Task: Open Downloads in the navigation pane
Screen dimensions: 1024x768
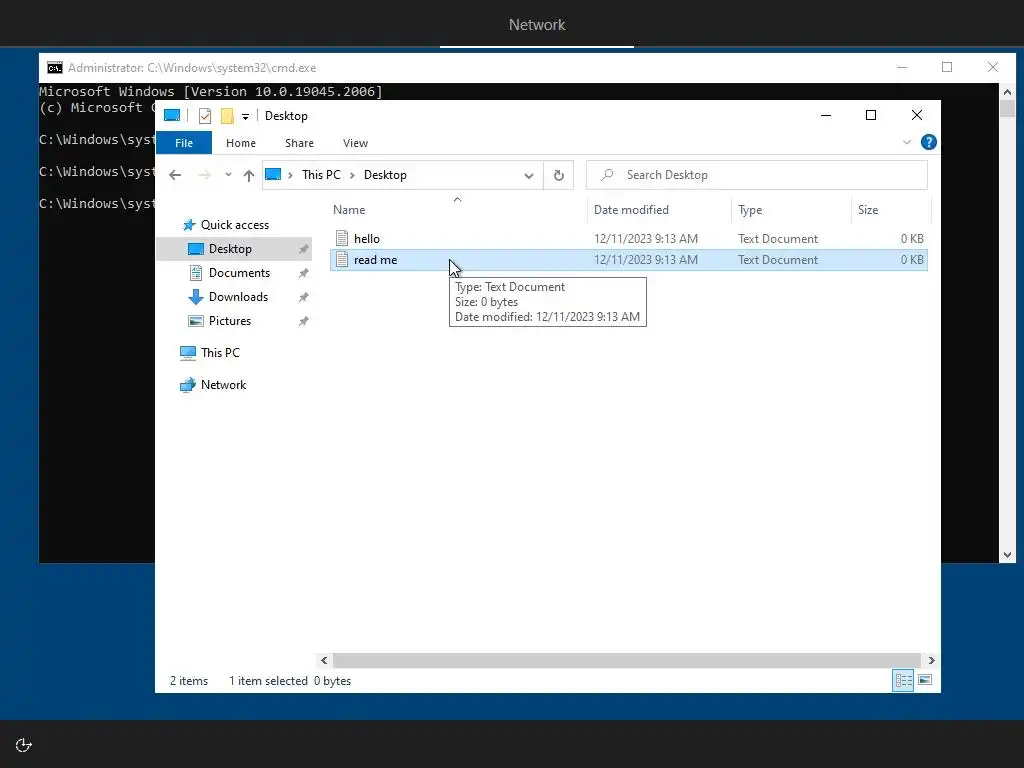Action: pos(238,297)
